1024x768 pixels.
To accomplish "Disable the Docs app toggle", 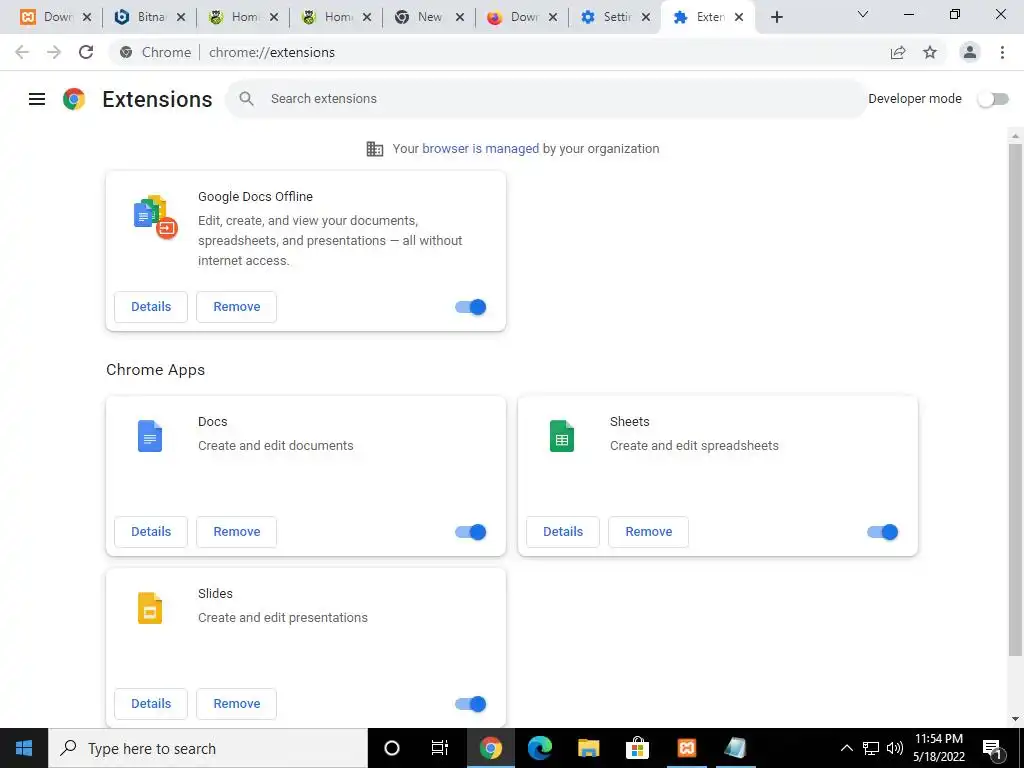I will point(471,532).
